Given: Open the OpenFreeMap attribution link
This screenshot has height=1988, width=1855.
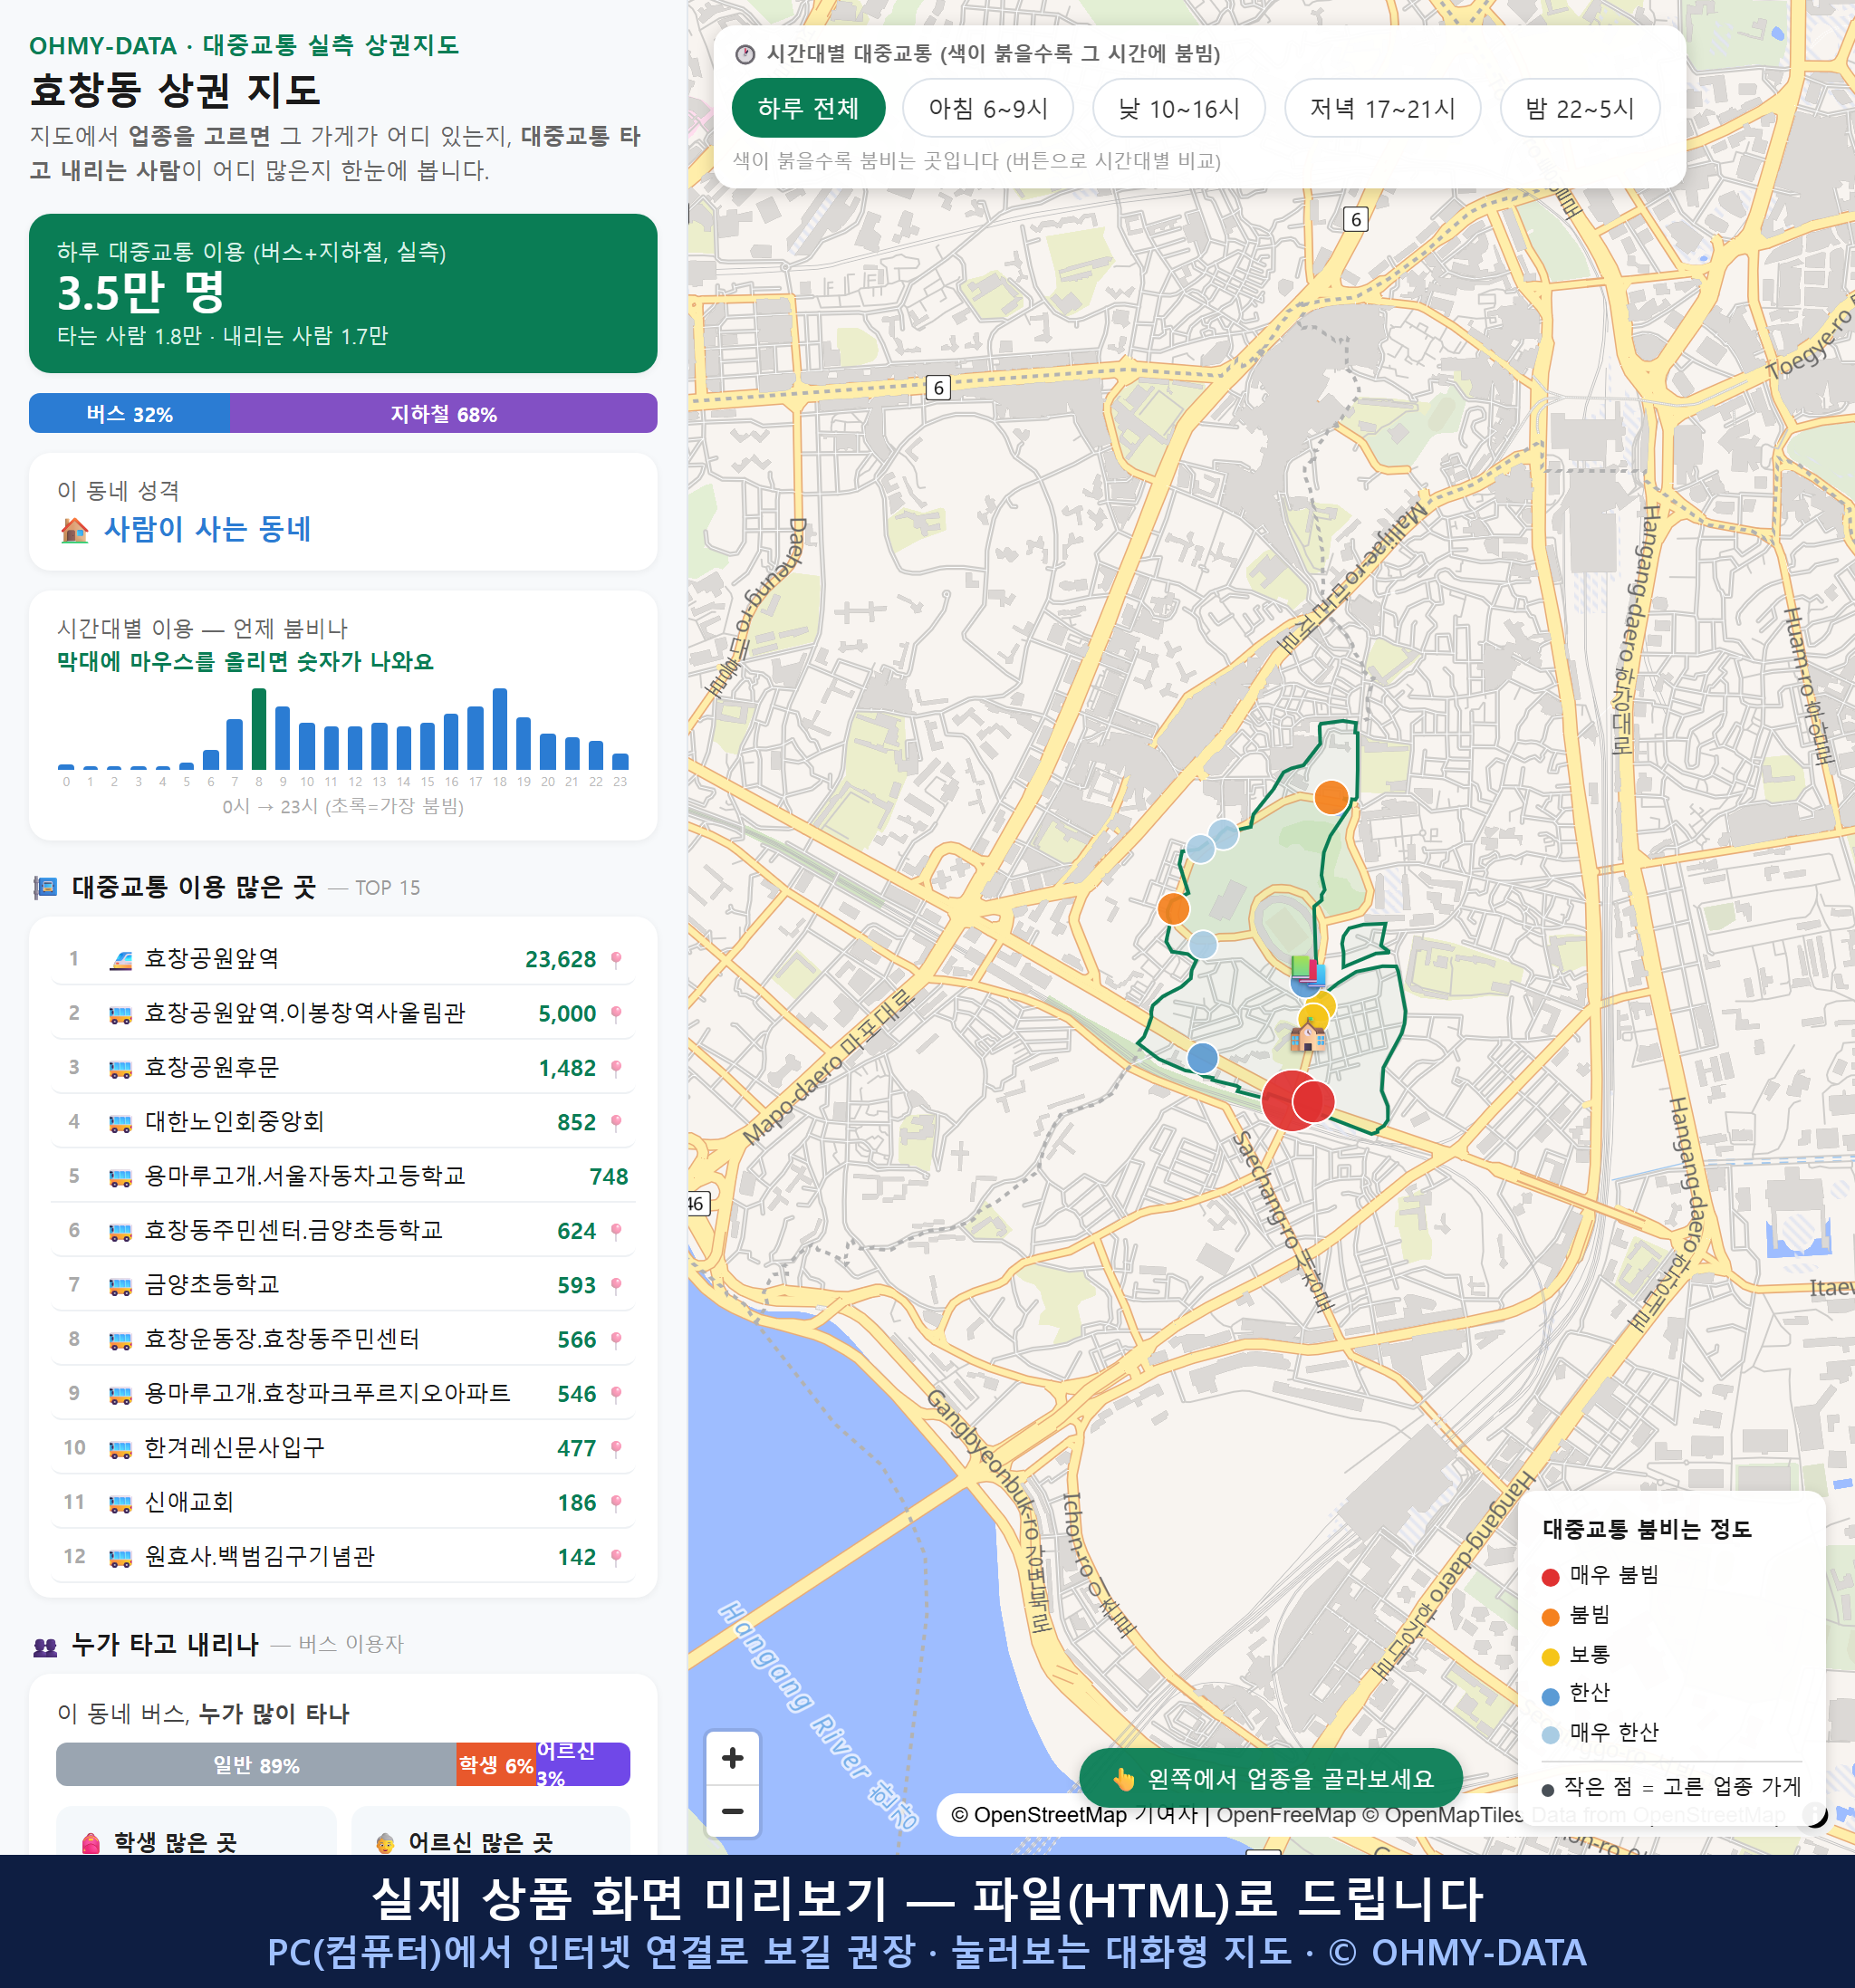Looking at the screenshot, I should (1286, 1815).
